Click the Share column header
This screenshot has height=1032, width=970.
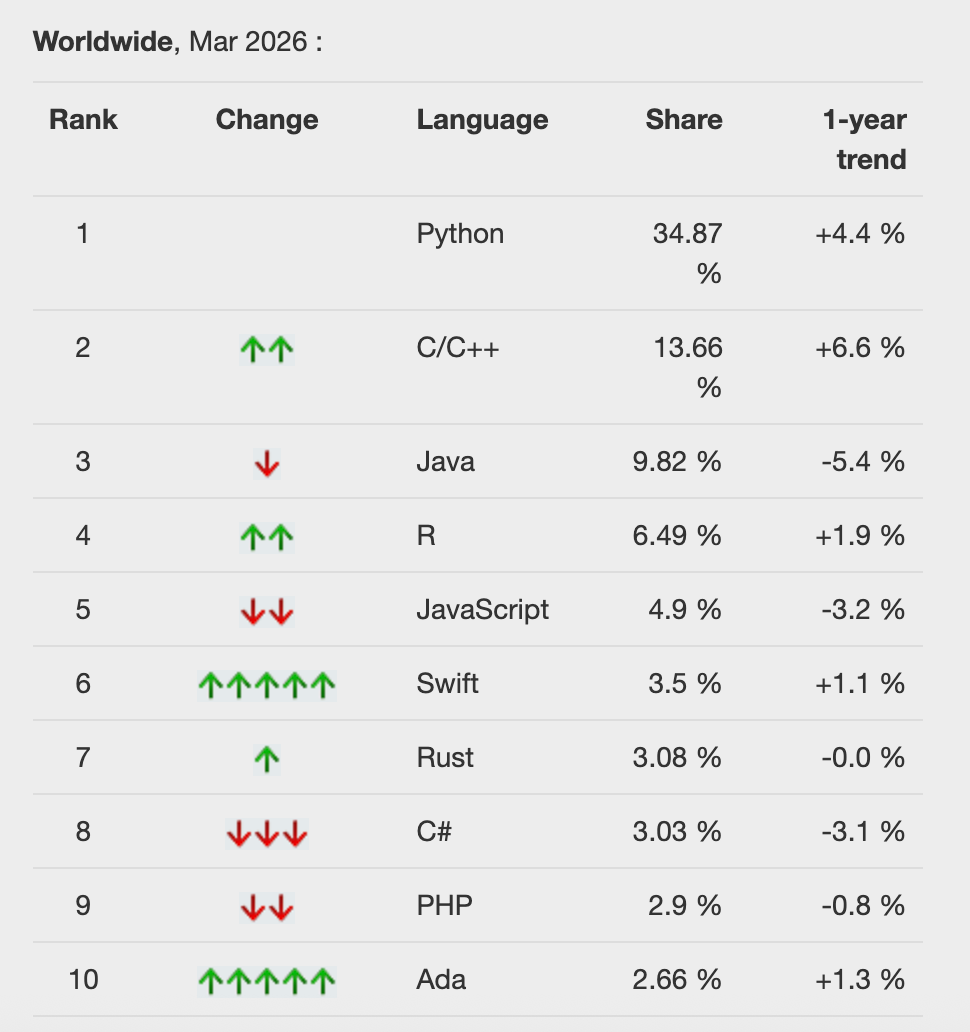point(684,120)
